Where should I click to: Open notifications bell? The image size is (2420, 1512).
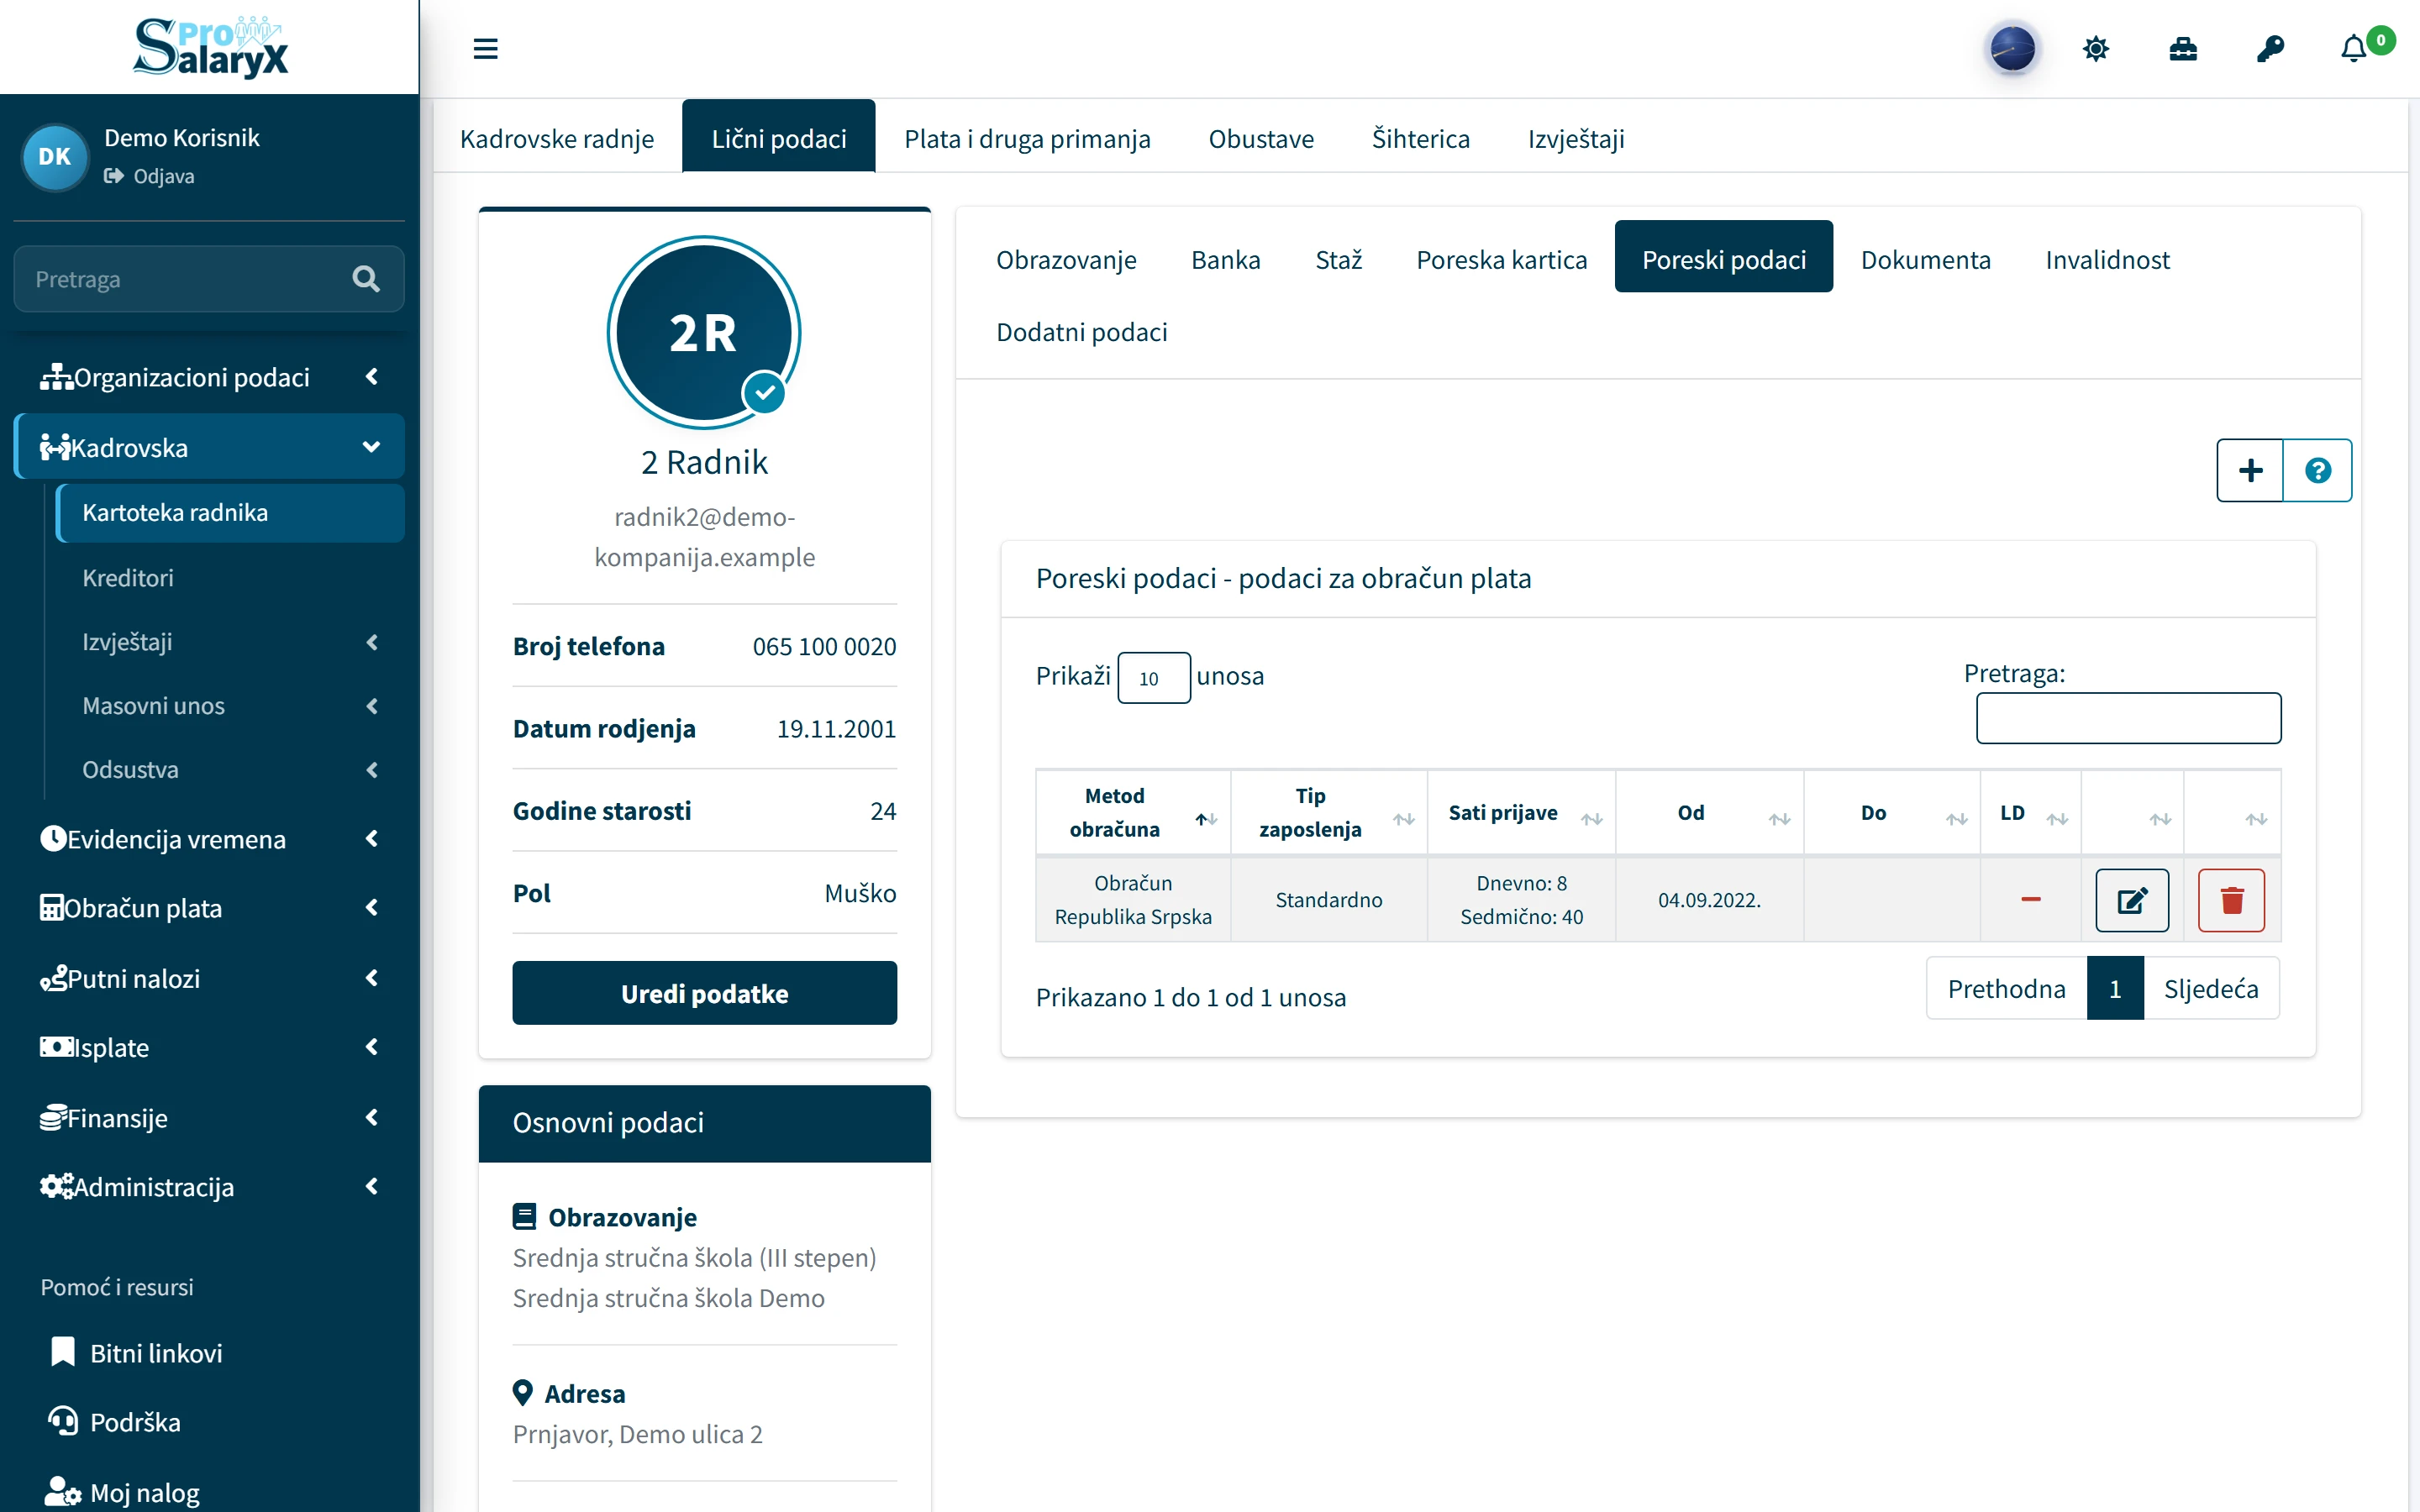point(2354,48)
